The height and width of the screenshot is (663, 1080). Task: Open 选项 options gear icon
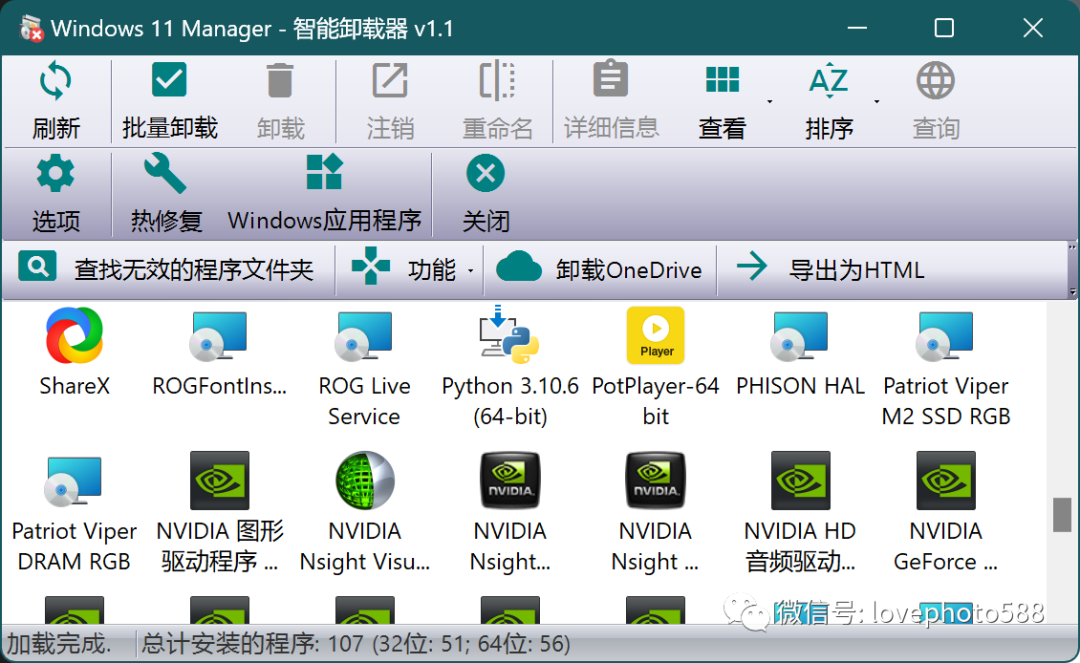55,173
